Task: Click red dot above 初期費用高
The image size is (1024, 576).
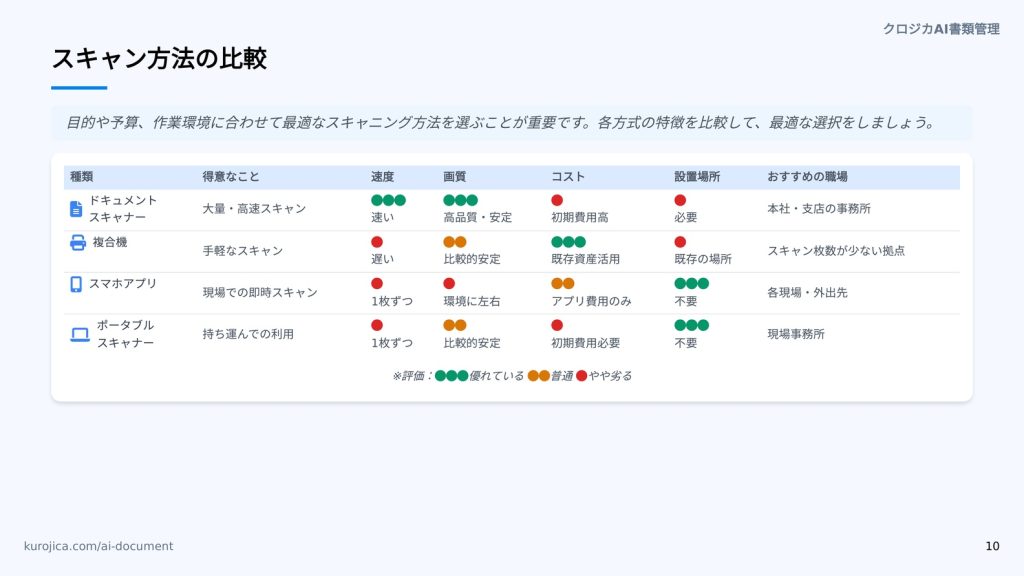Action: coord(557,200)
